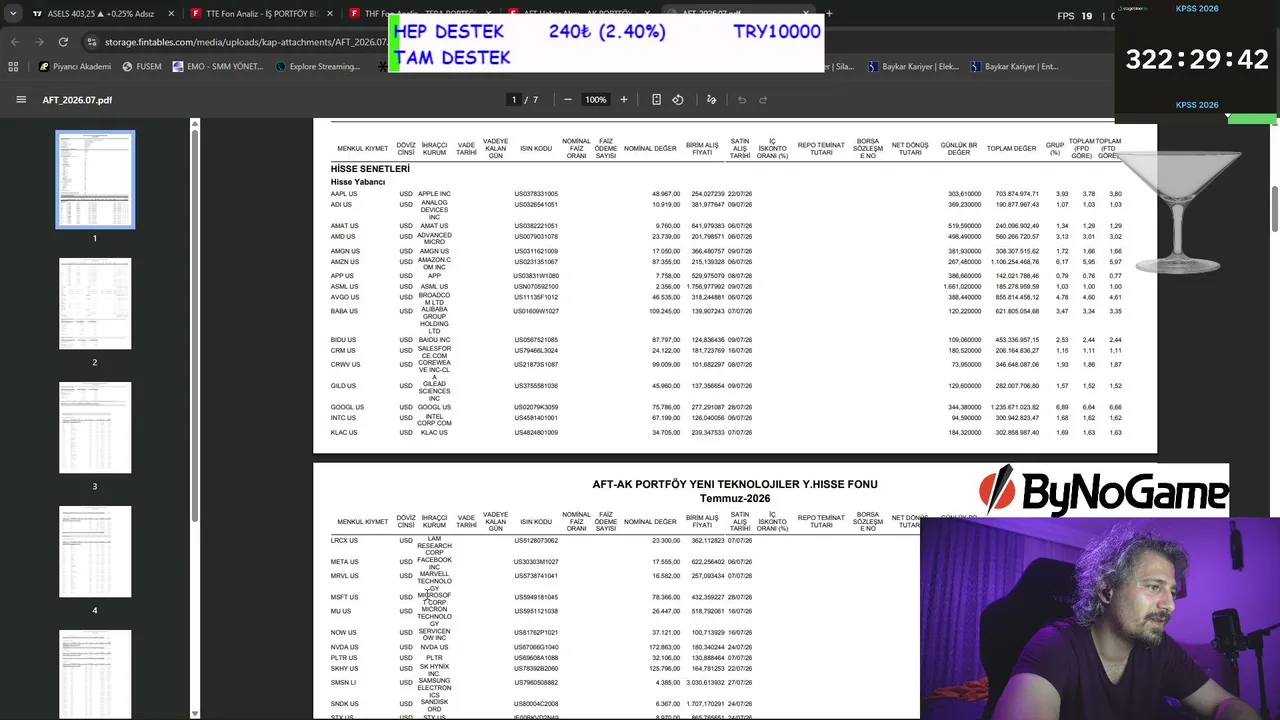Image resolution: width=1280 pixels, height=720 pixels.
Task: Click the APPLE INC issuer cell
Action: click(434, 194)
